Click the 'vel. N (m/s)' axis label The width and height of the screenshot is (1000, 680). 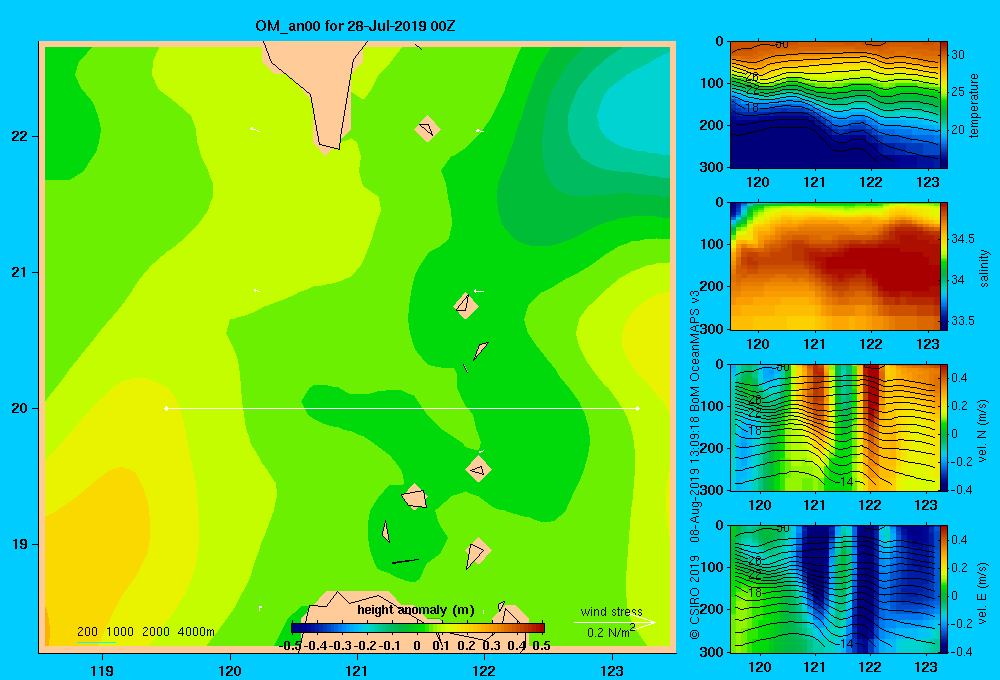click(983, 431)
